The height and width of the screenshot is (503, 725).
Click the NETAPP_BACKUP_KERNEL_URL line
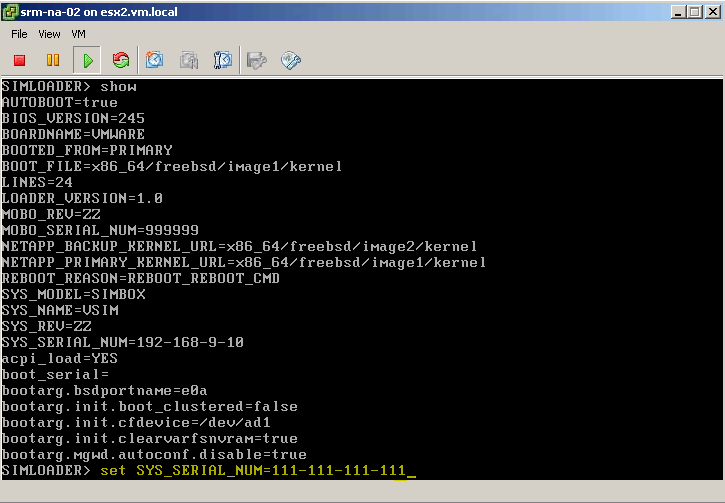pos(240,246)
